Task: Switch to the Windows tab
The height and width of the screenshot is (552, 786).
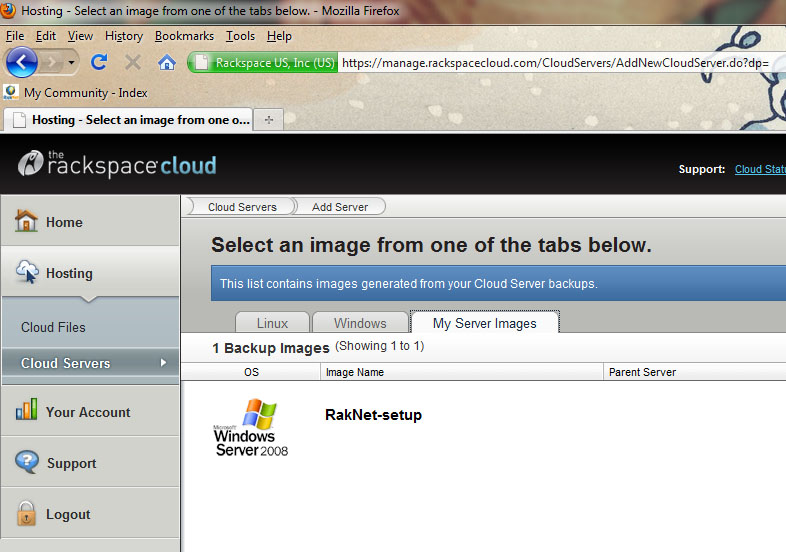Action: coord(360,323)
